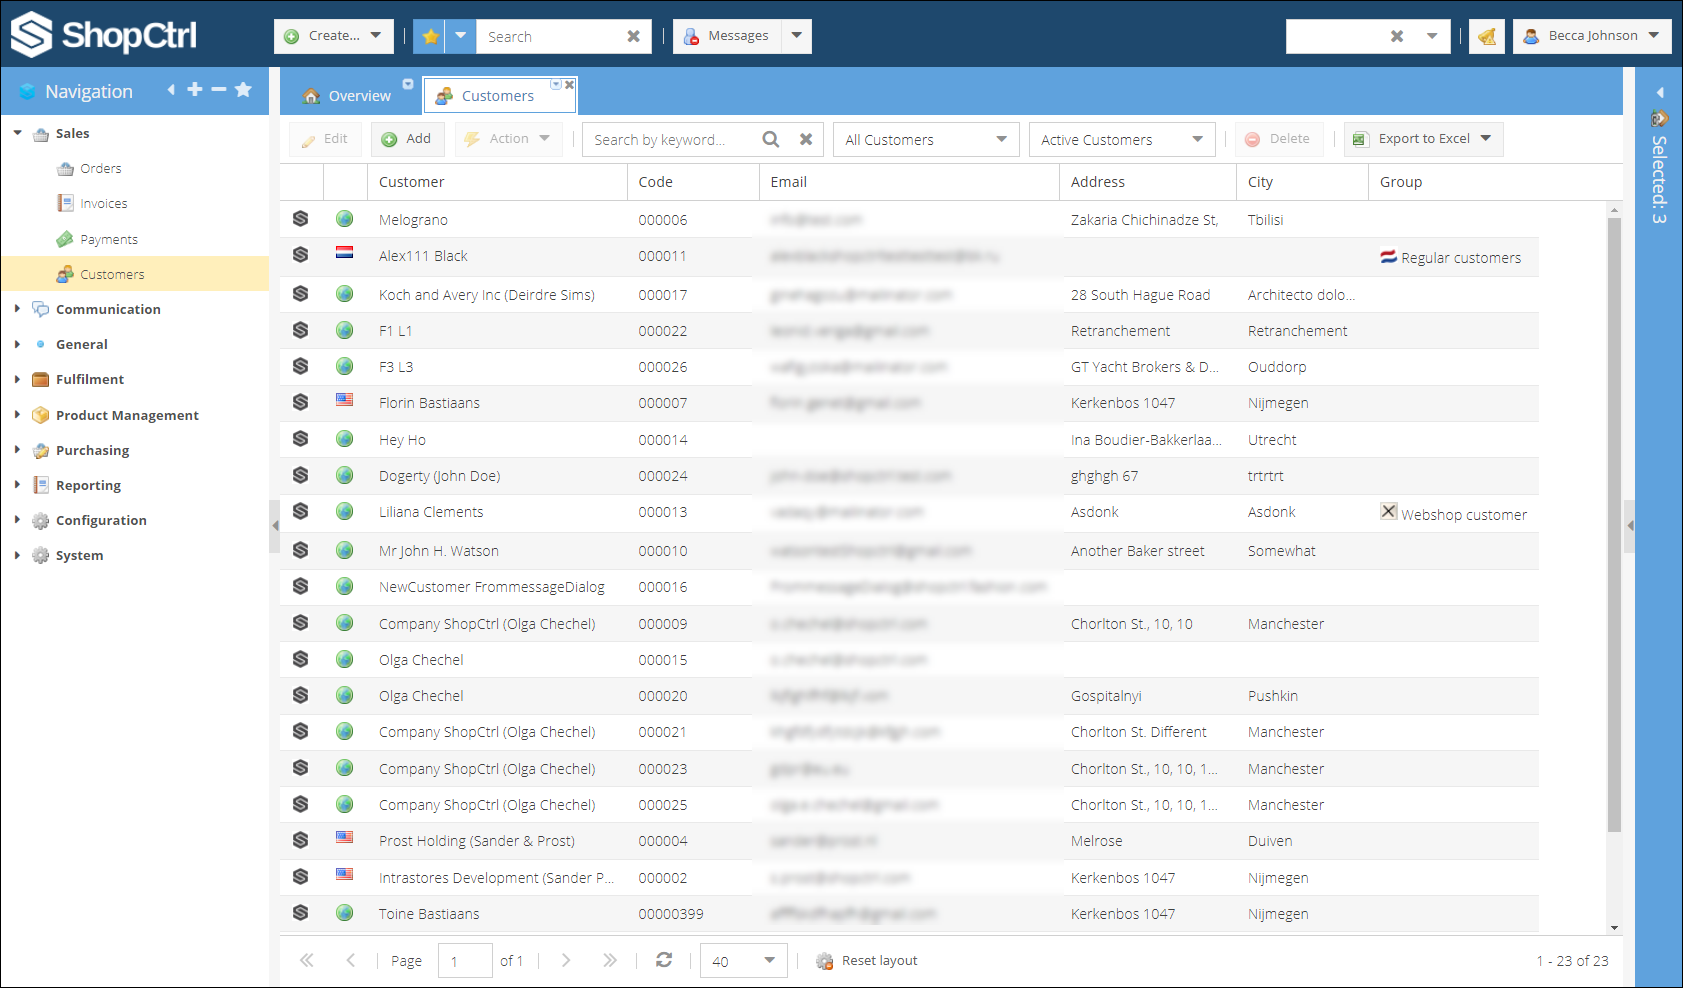Open Reporting in navigation
Viewport: 1683px width, 988px height.
[88, 485]
